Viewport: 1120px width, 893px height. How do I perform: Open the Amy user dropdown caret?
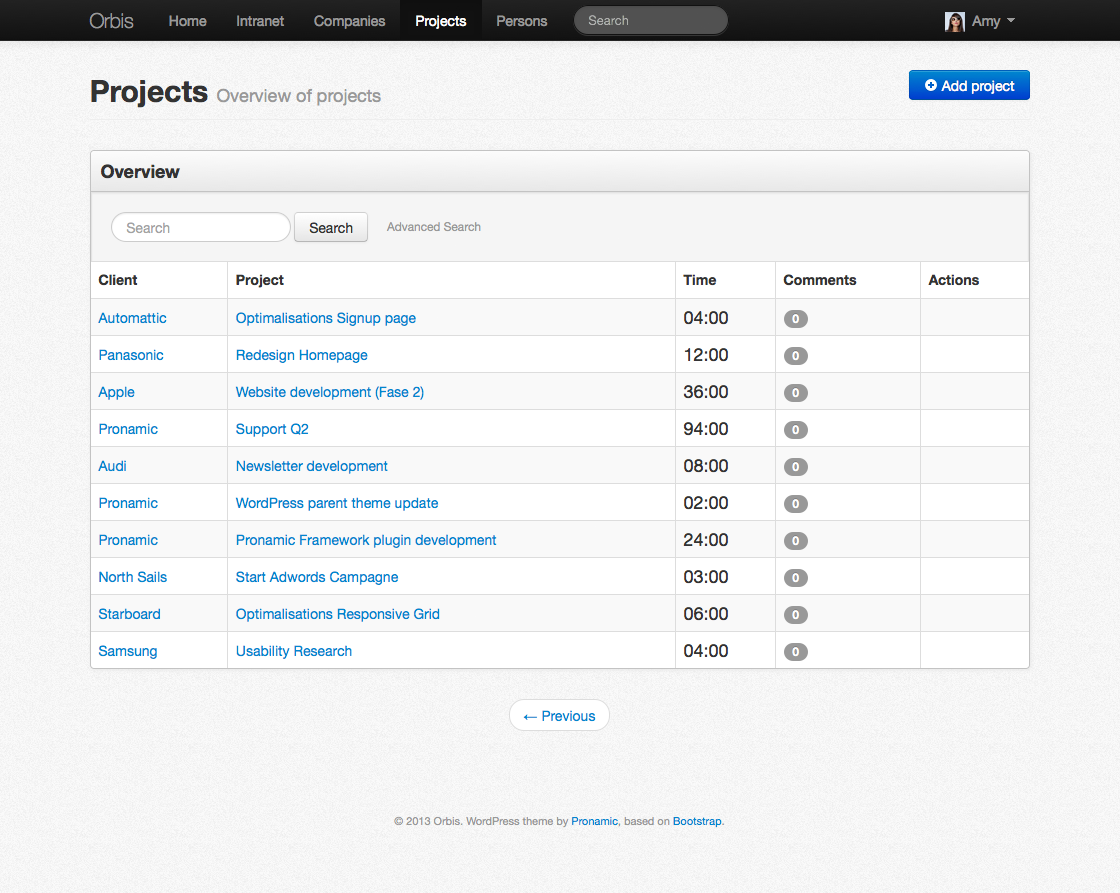[1011, 21]
